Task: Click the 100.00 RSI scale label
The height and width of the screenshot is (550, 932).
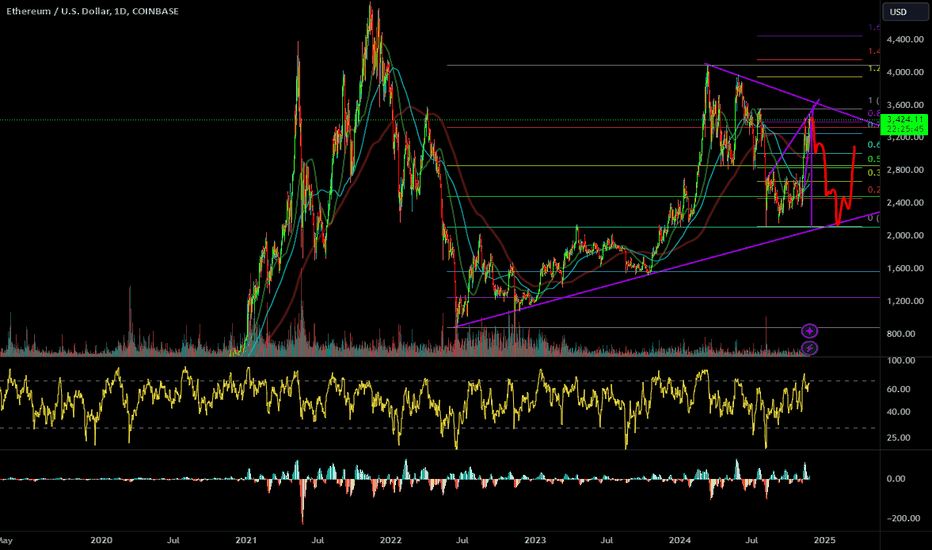Action: pos(900,361)
